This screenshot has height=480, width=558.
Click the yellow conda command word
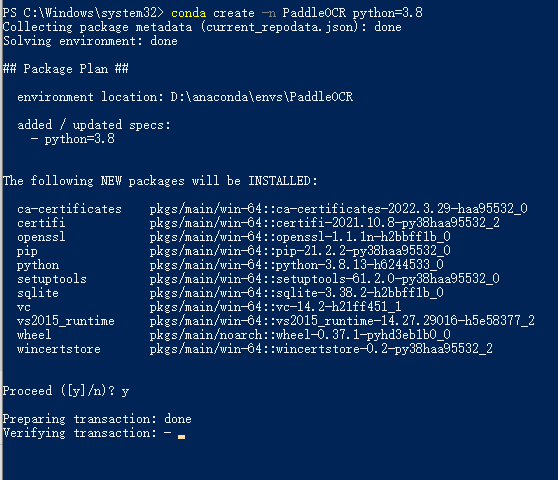click(x=188, y=13)
